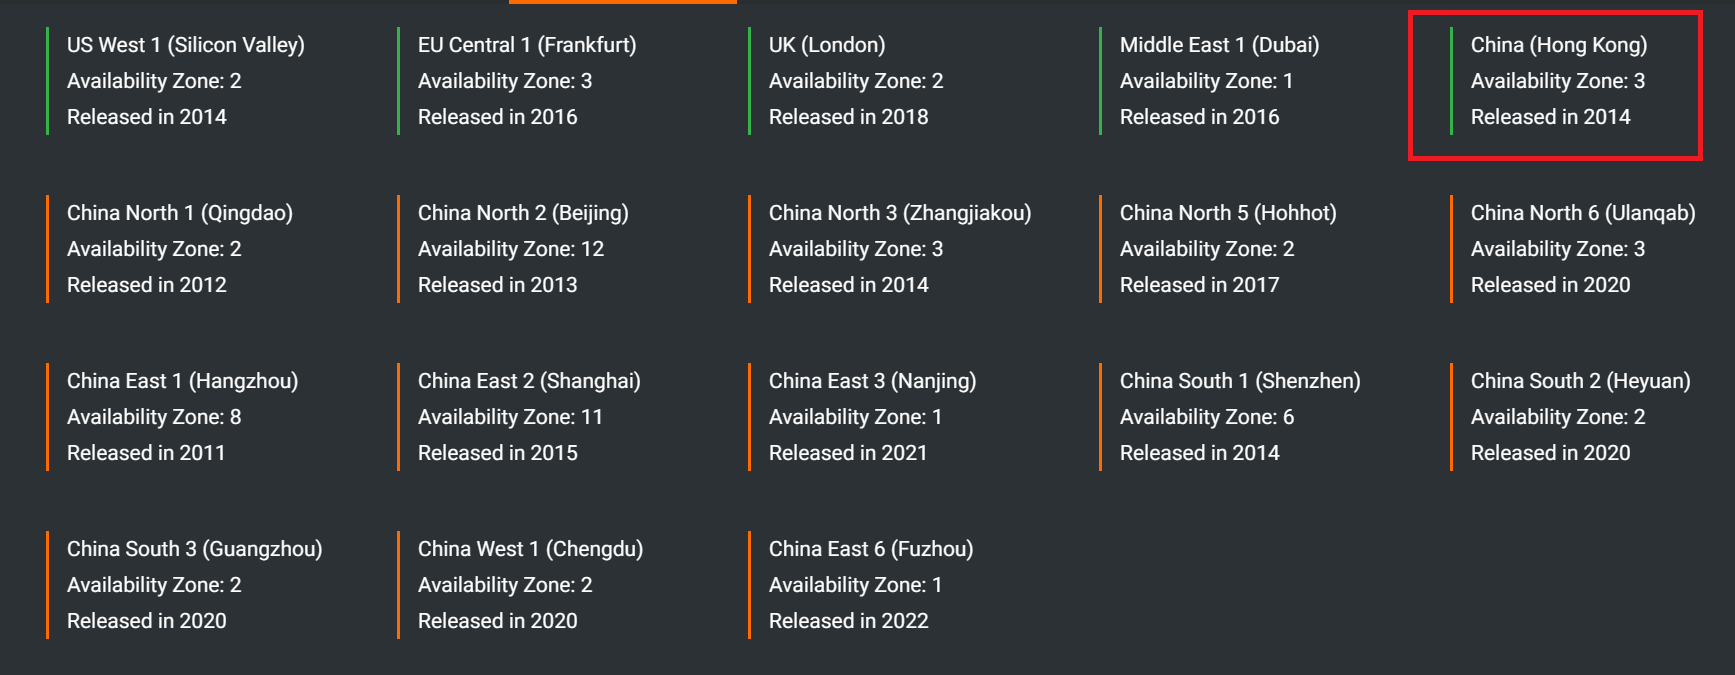Select China East 2 (Shanghai) region
The image size is (1735, 675).
tap(528, 381)
